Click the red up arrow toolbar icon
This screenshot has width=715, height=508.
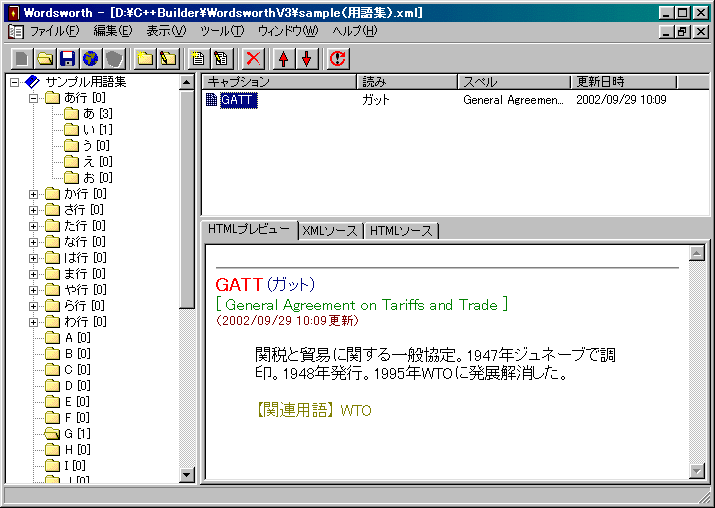pos(284,59)
